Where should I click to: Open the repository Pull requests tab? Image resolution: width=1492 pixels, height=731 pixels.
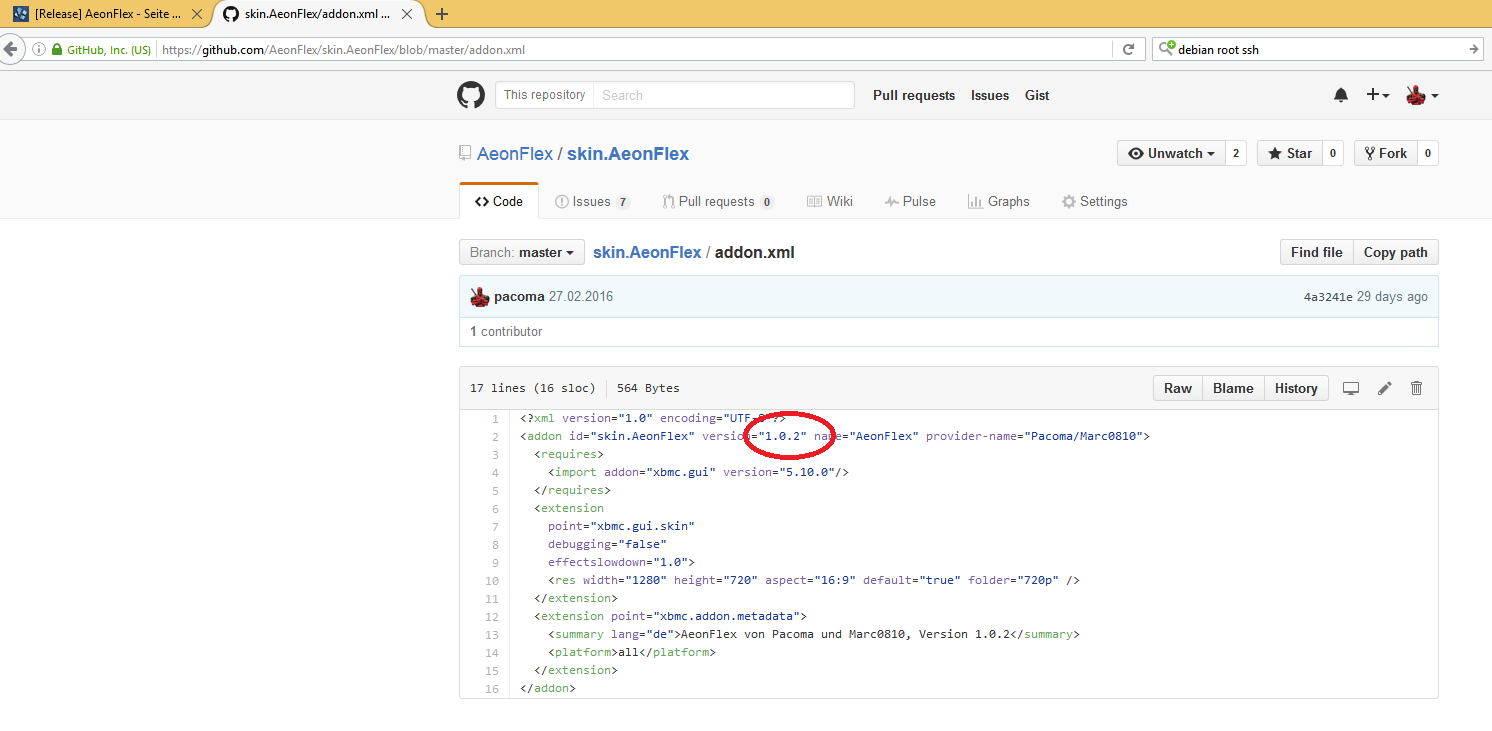tap(718, 201)
